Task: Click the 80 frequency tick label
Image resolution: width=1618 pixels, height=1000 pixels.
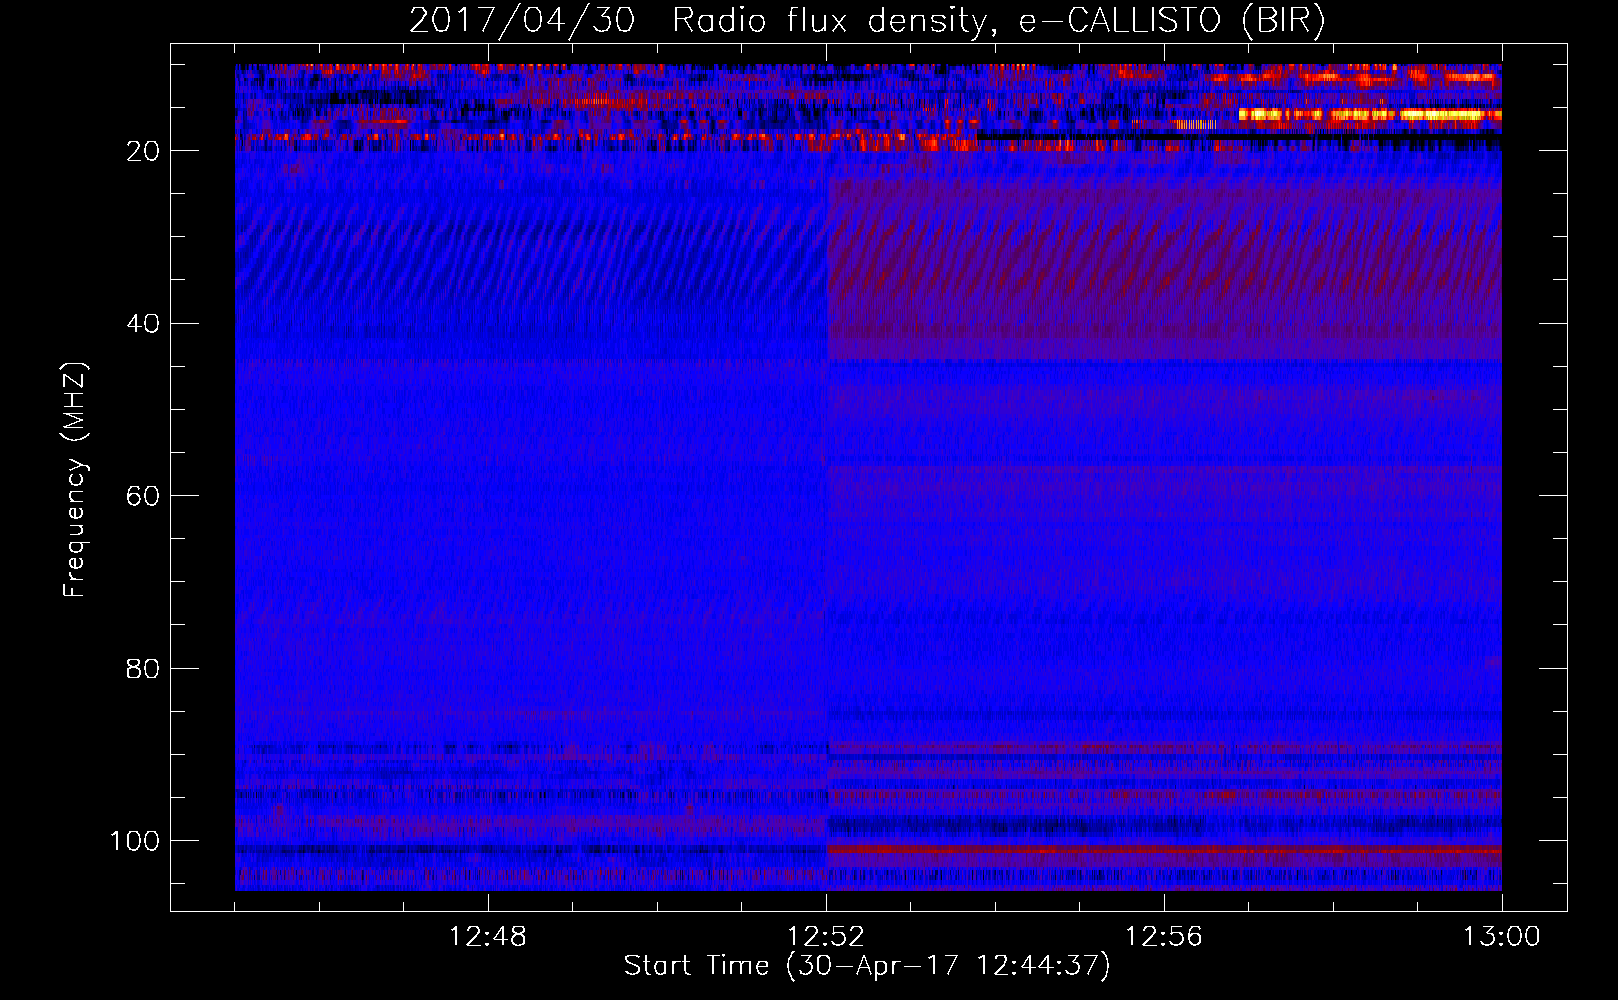Action: click(143, 669)
